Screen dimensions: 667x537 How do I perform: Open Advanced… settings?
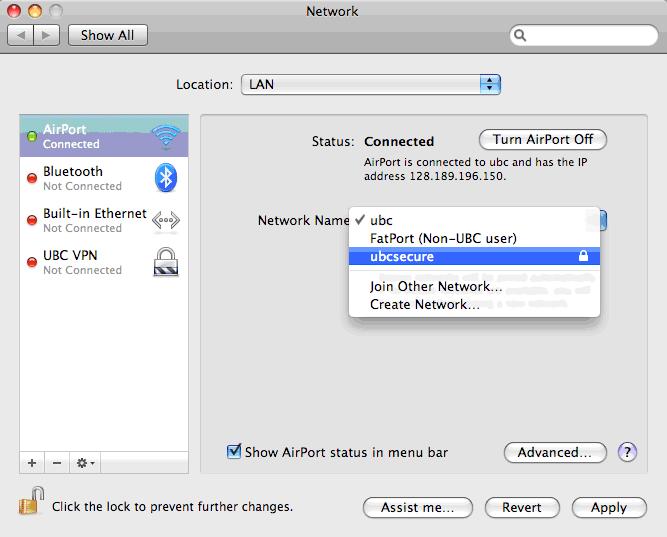555,452
